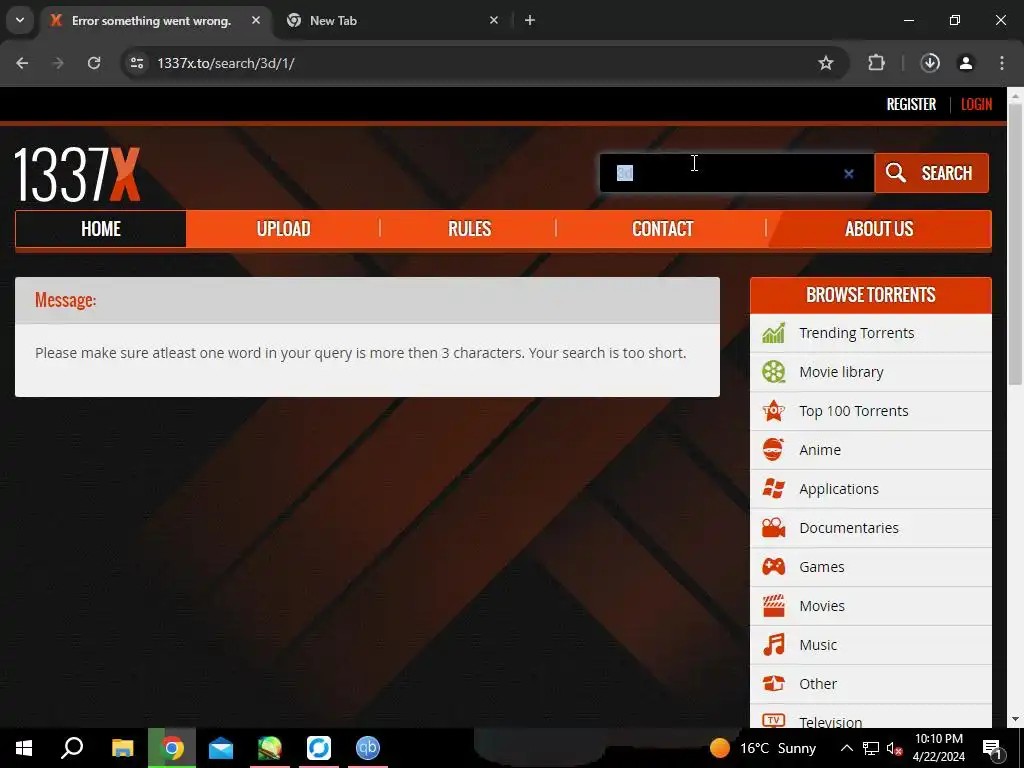
Task: Open File Explorer from the taskbar
Action: point(122,748)
